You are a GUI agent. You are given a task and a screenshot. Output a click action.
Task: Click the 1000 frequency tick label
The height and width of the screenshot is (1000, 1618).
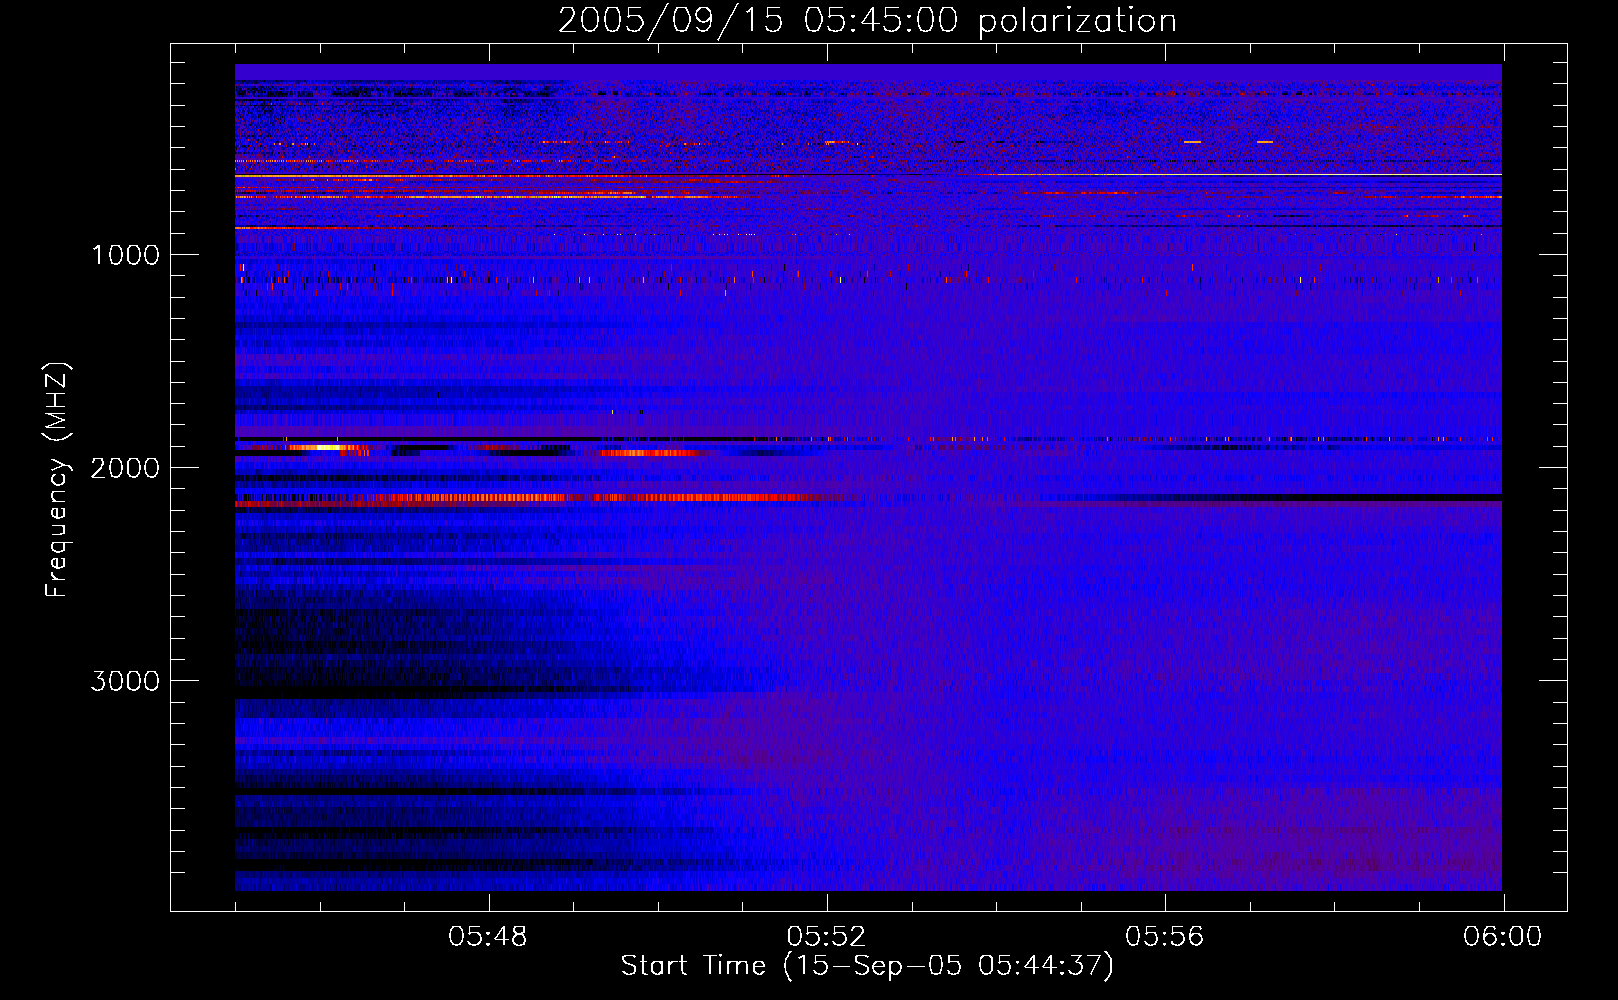(126, 255)
